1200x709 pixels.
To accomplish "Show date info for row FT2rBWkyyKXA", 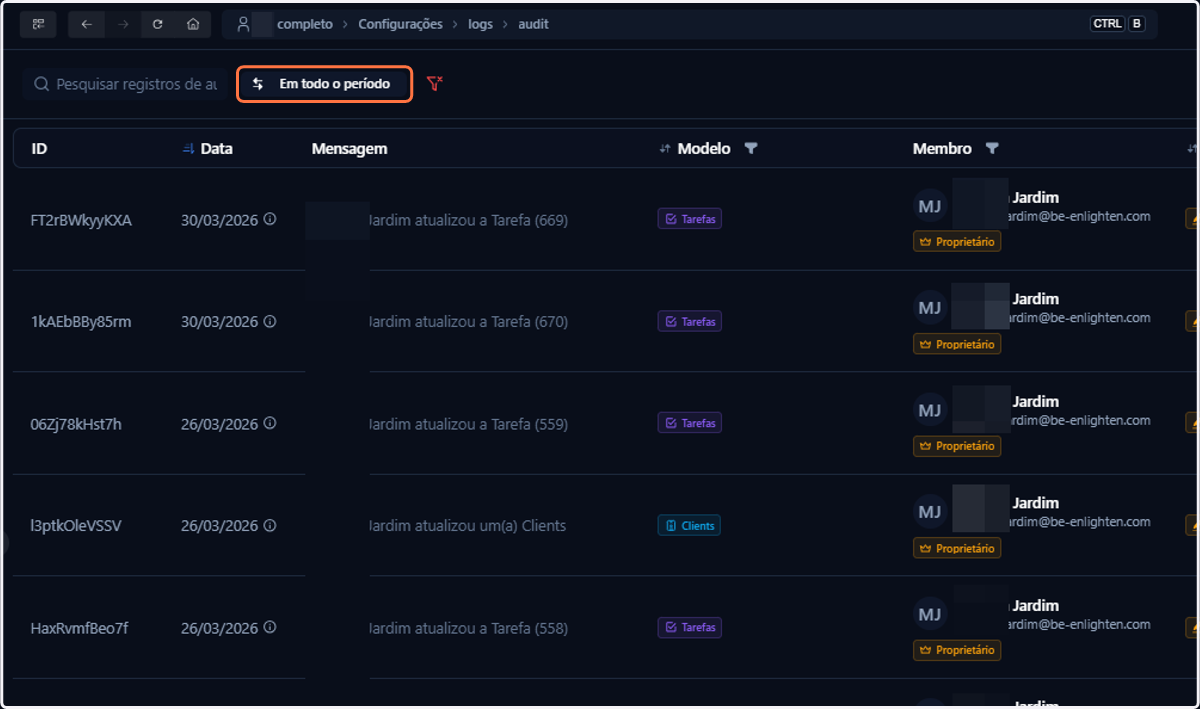I will coord(270,219).
